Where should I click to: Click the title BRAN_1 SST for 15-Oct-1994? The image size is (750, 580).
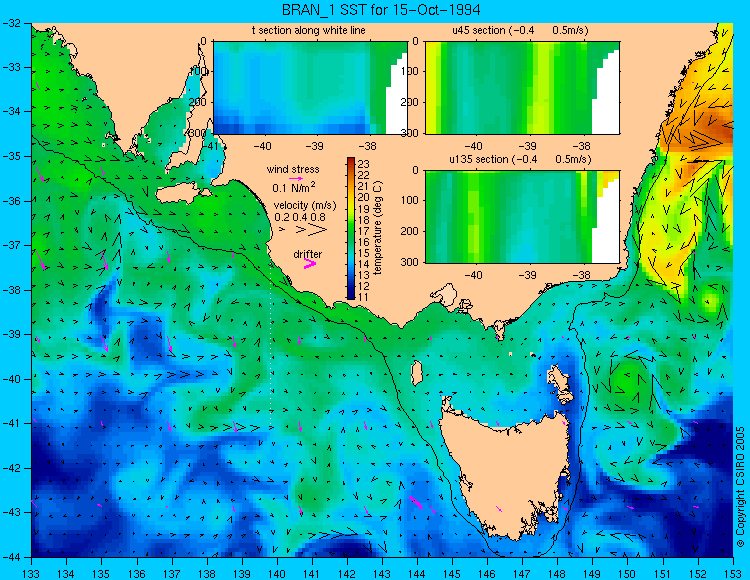click(381, 10)
